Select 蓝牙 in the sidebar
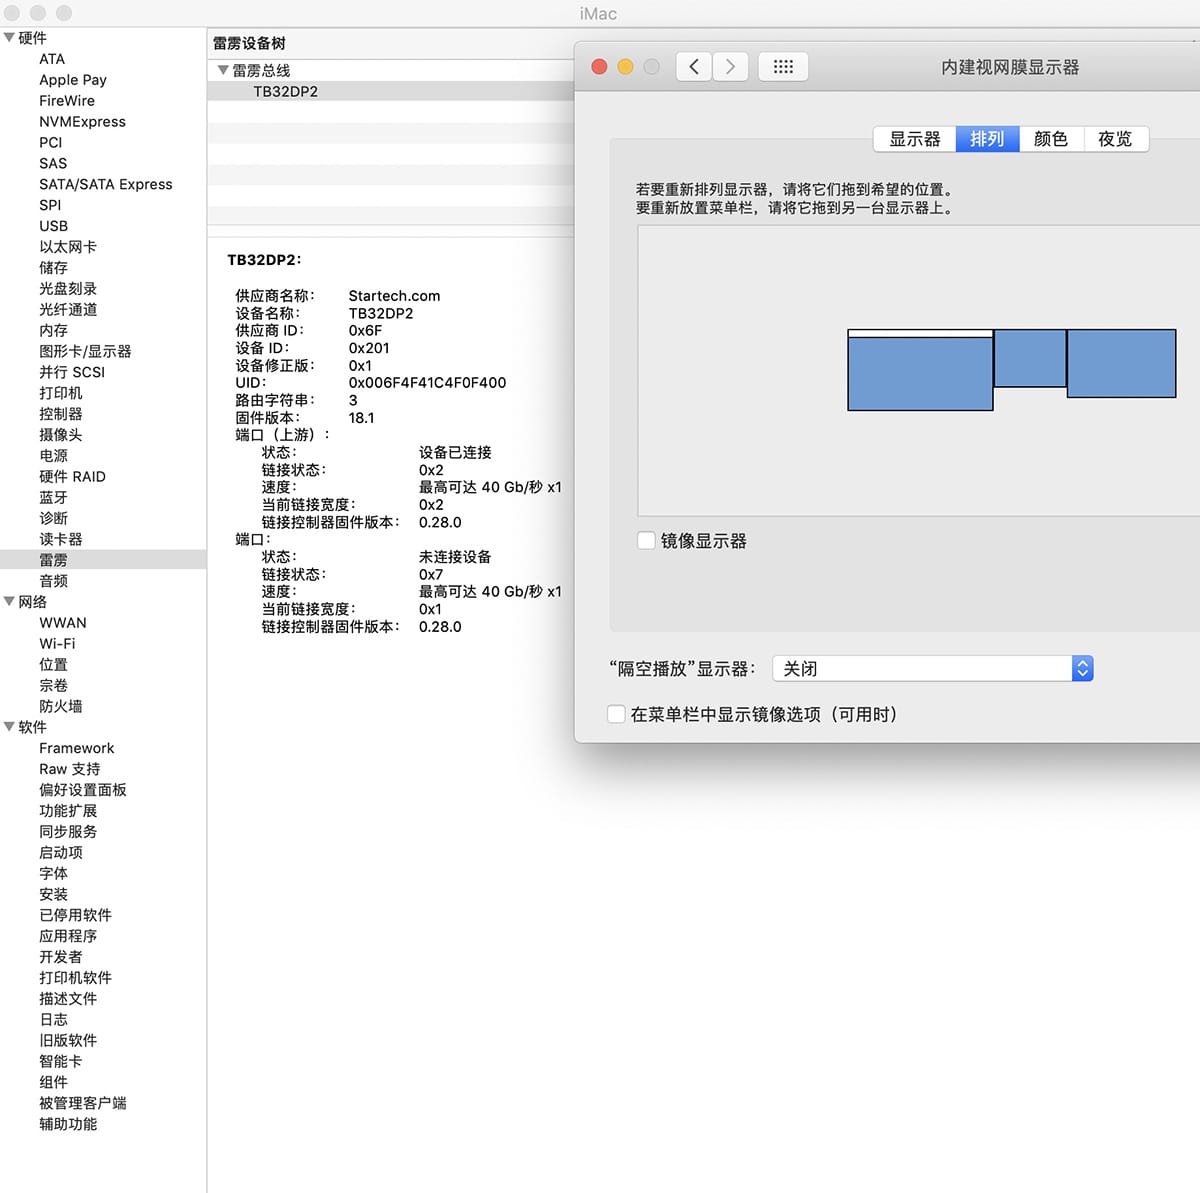Image resolution: width=1200 pixels, height=1193 pixels. coord(54,498)
